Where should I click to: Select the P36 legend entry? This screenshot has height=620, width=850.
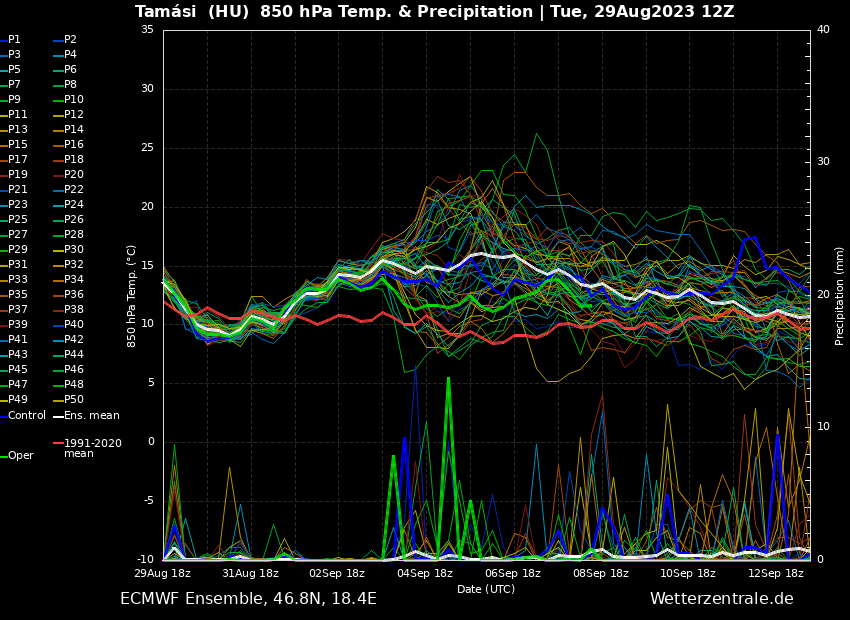point(74,295)
